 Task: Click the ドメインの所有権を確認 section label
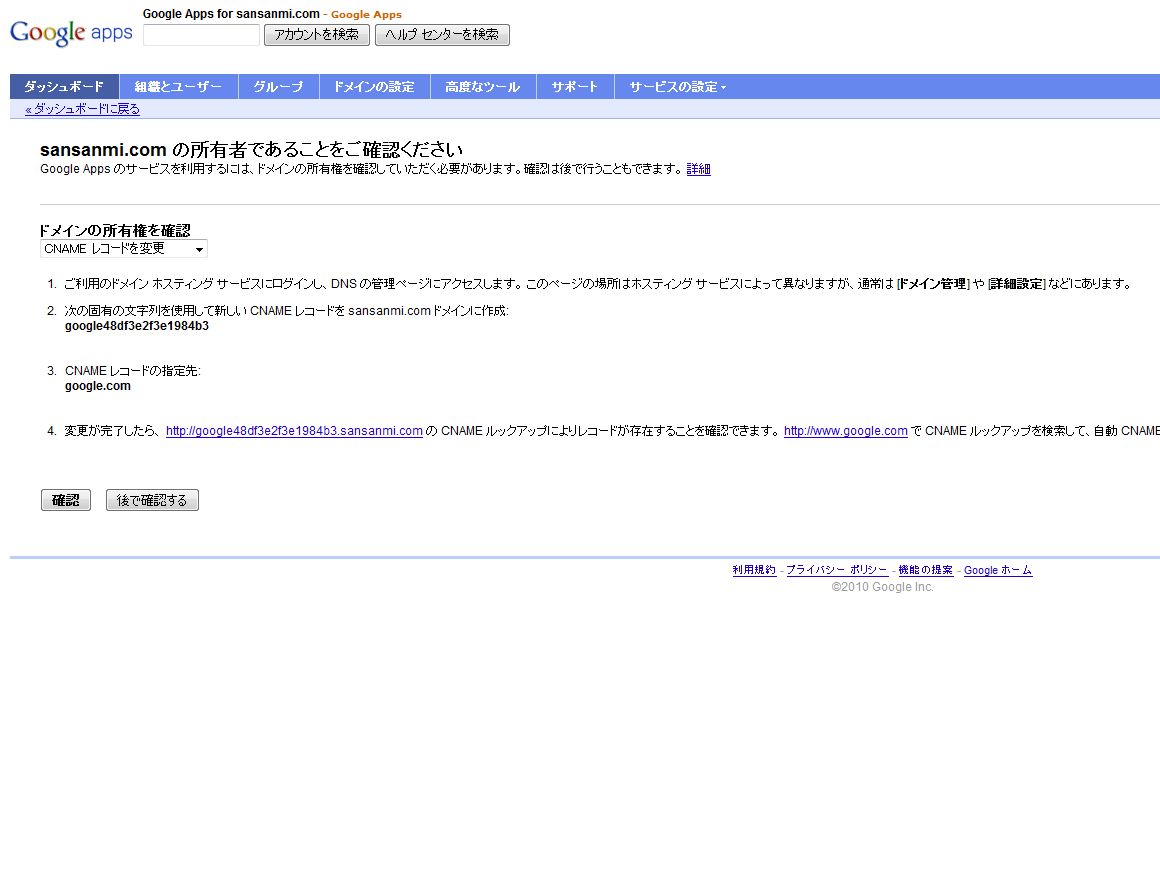point(115,230)
